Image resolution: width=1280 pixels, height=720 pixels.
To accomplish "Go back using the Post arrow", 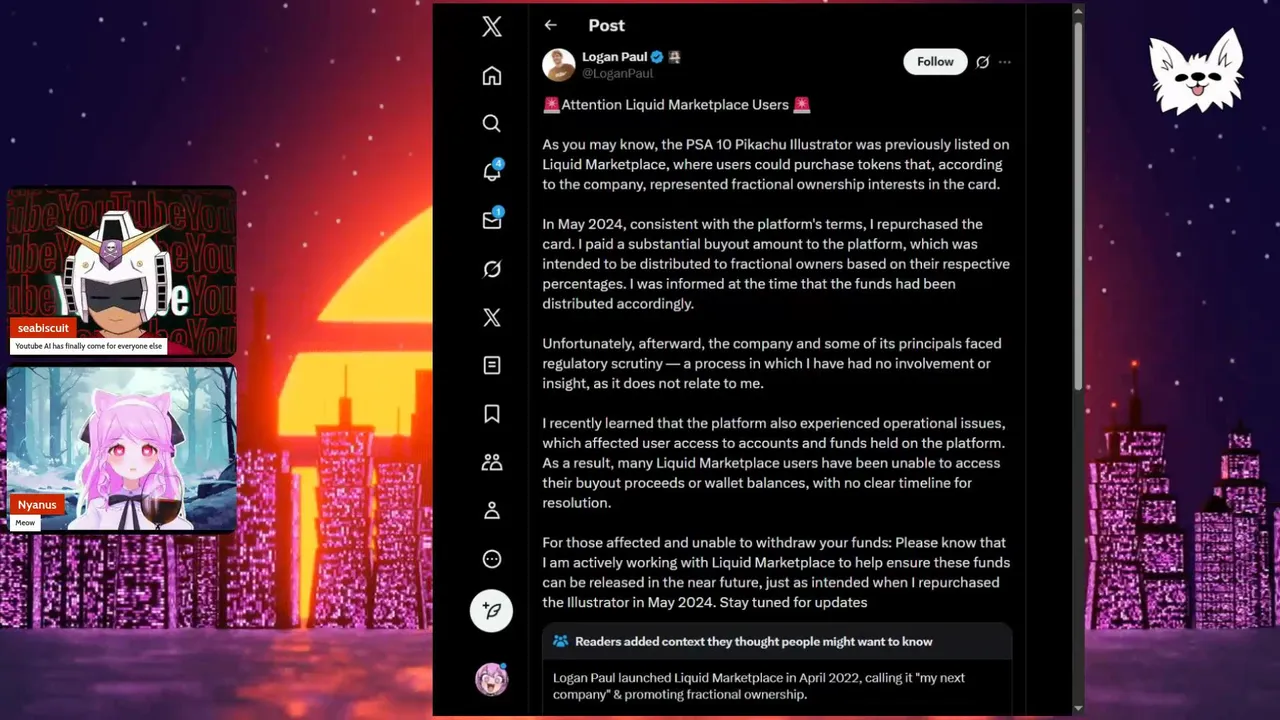I will 550,25.
